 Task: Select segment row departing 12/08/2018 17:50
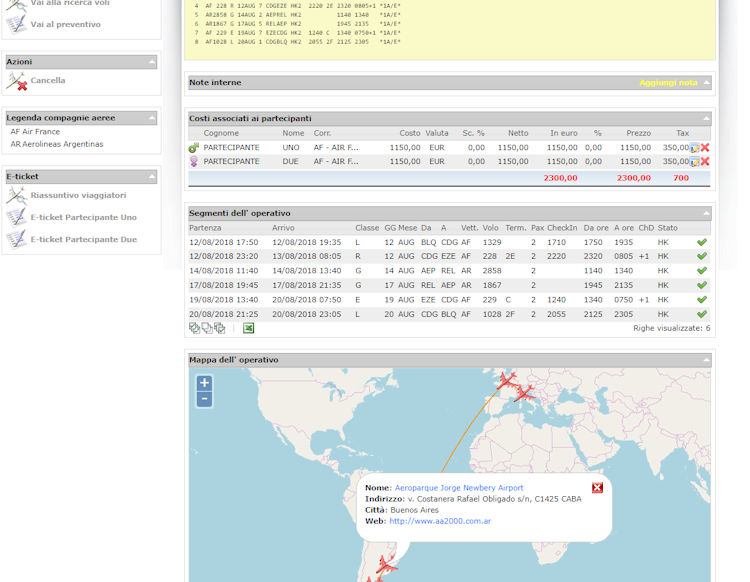coord(449,242)
